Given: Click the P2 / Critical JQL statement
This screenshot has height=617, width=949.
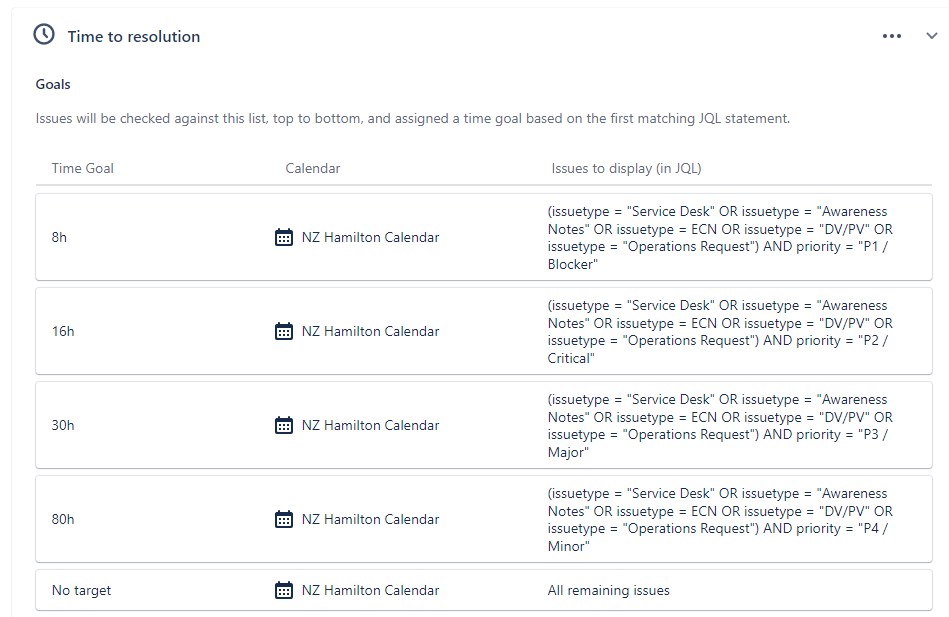Looking at the screenshot, I should tap(720, 331).
